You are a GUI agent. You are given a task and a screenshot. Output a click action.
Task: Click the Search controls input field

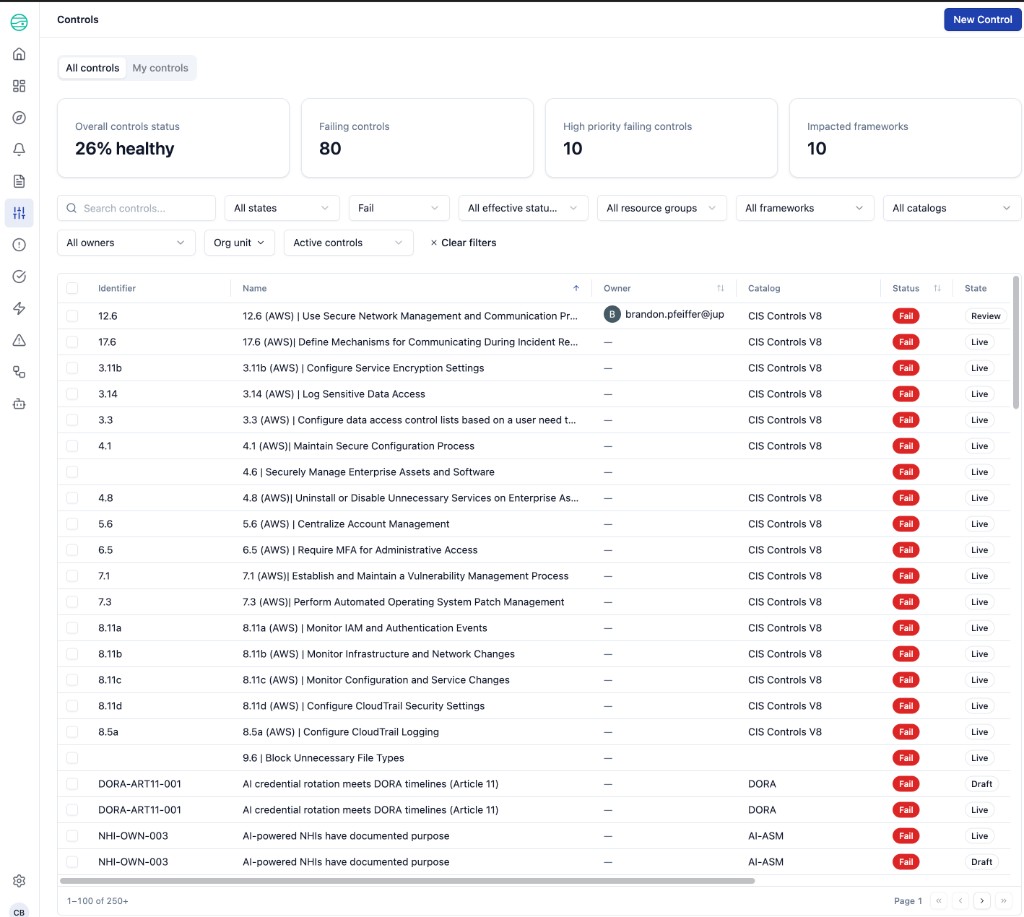click(x=136, y=208)
